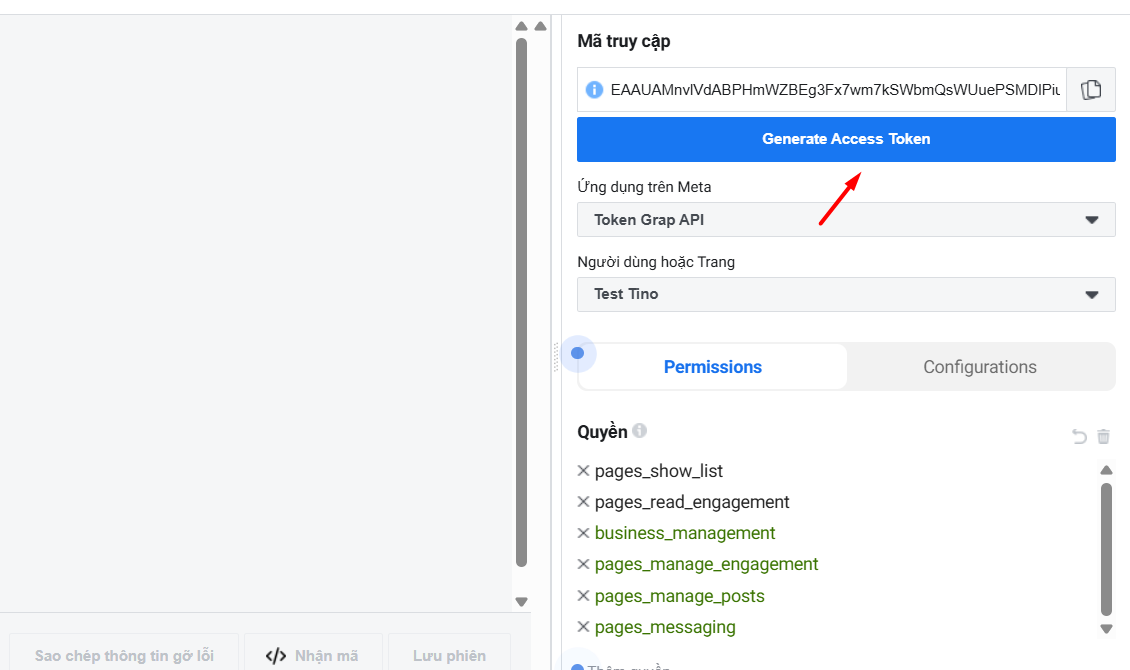Click left panel scroll down arrow
Viewport: 1130px width, 670px height.
click(x=522, y=602)
